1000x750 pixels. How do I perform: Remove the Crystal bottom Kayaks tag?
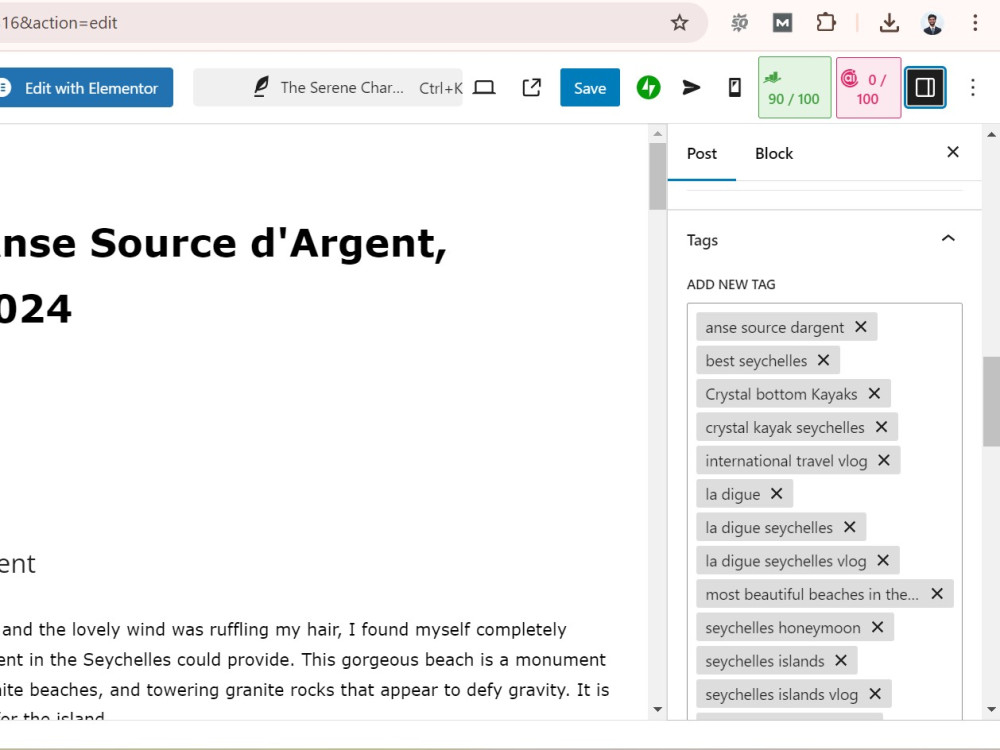[874, 393]
